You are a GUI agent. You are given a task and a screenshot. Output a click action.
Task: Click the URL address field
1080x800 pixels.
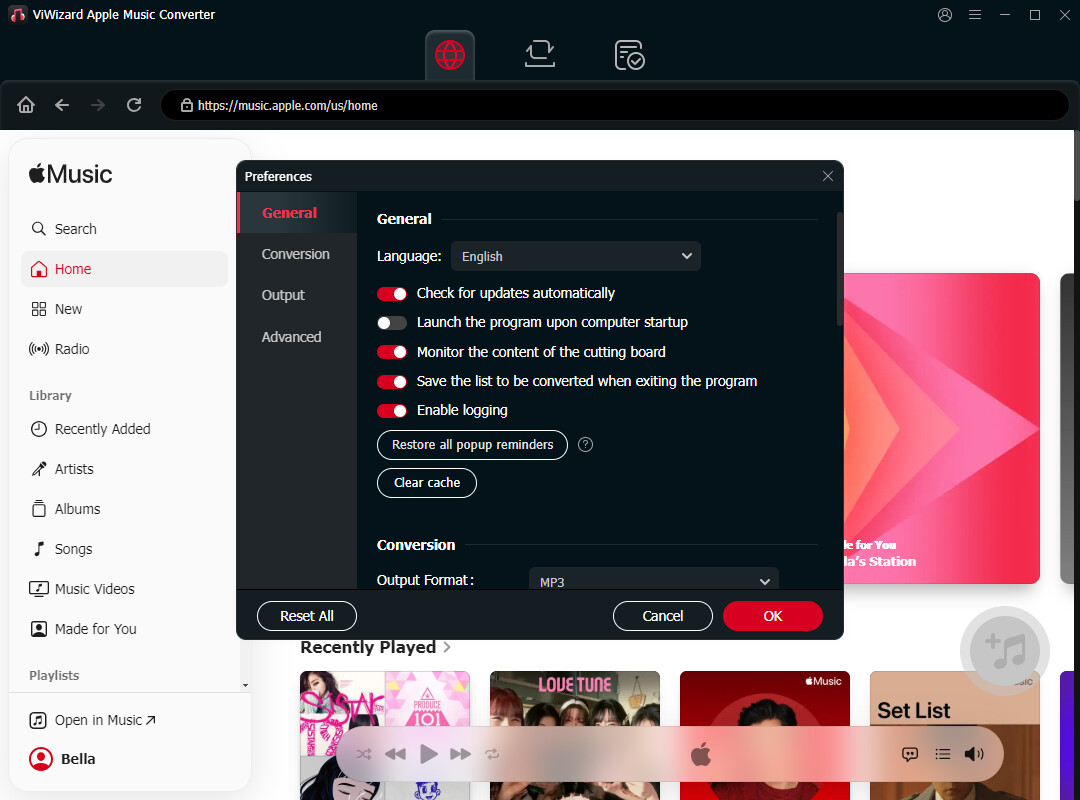(x=614, y=105)
